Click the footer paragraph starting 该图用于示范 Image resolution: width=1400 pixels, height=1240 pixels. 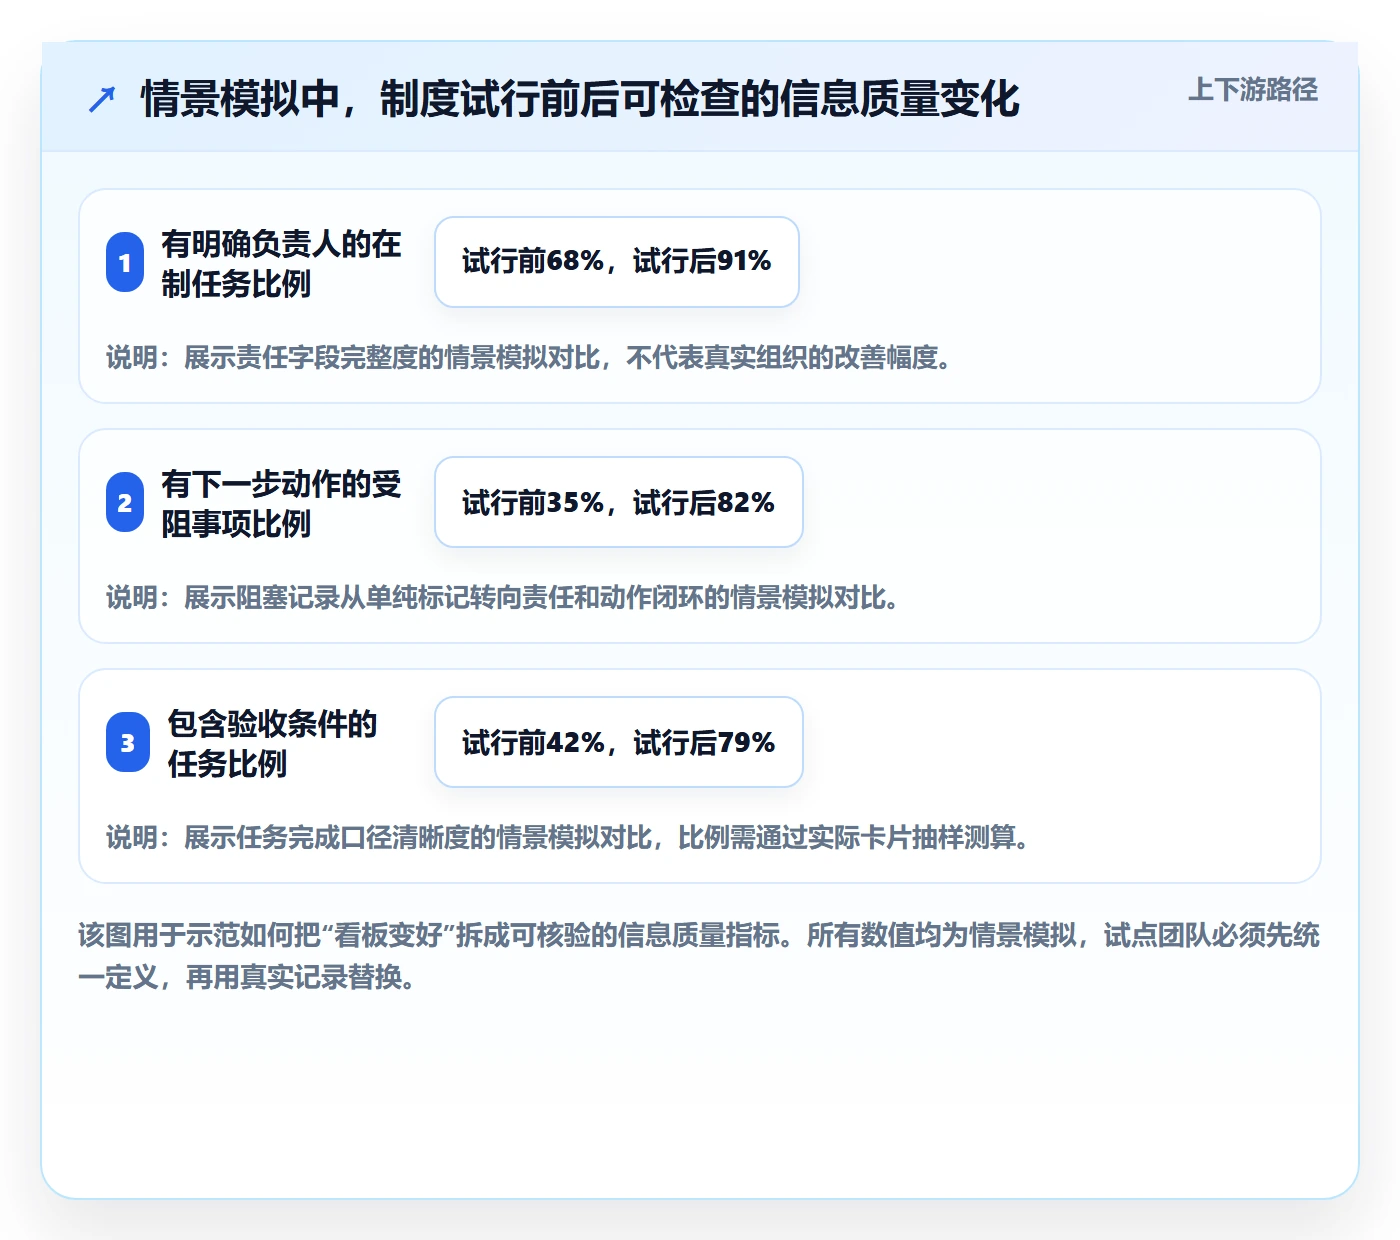(699, 956)
